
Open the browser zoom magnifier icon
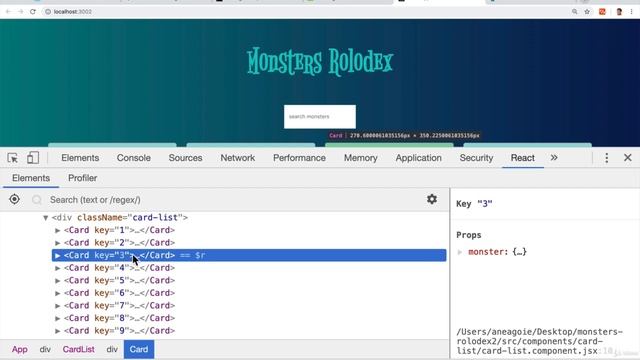tap(575, 12)
